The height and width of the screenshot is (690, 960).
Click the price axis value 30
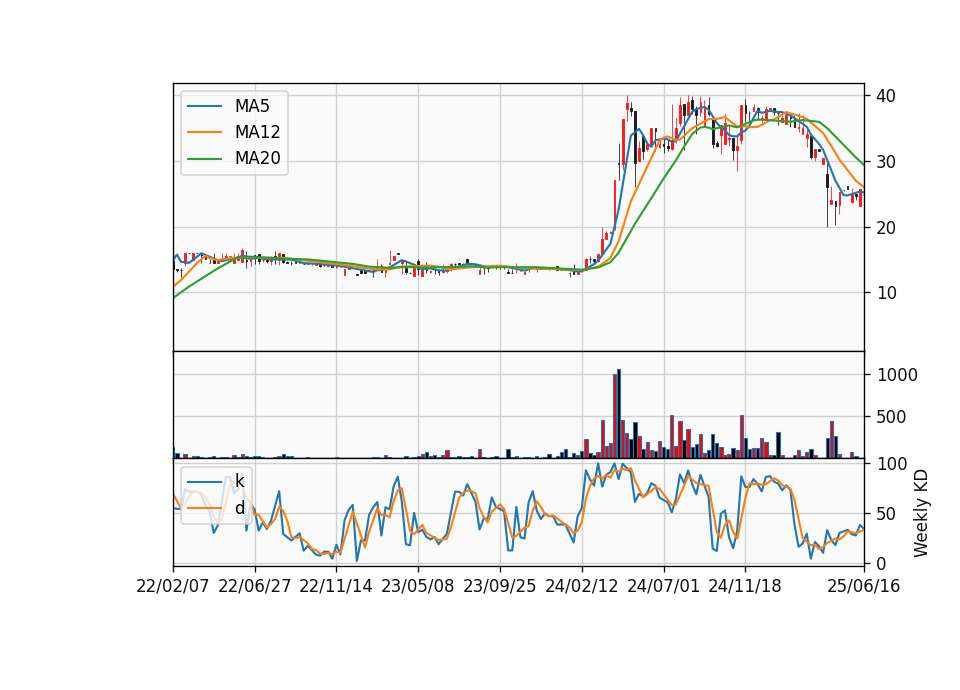point(886,162)
